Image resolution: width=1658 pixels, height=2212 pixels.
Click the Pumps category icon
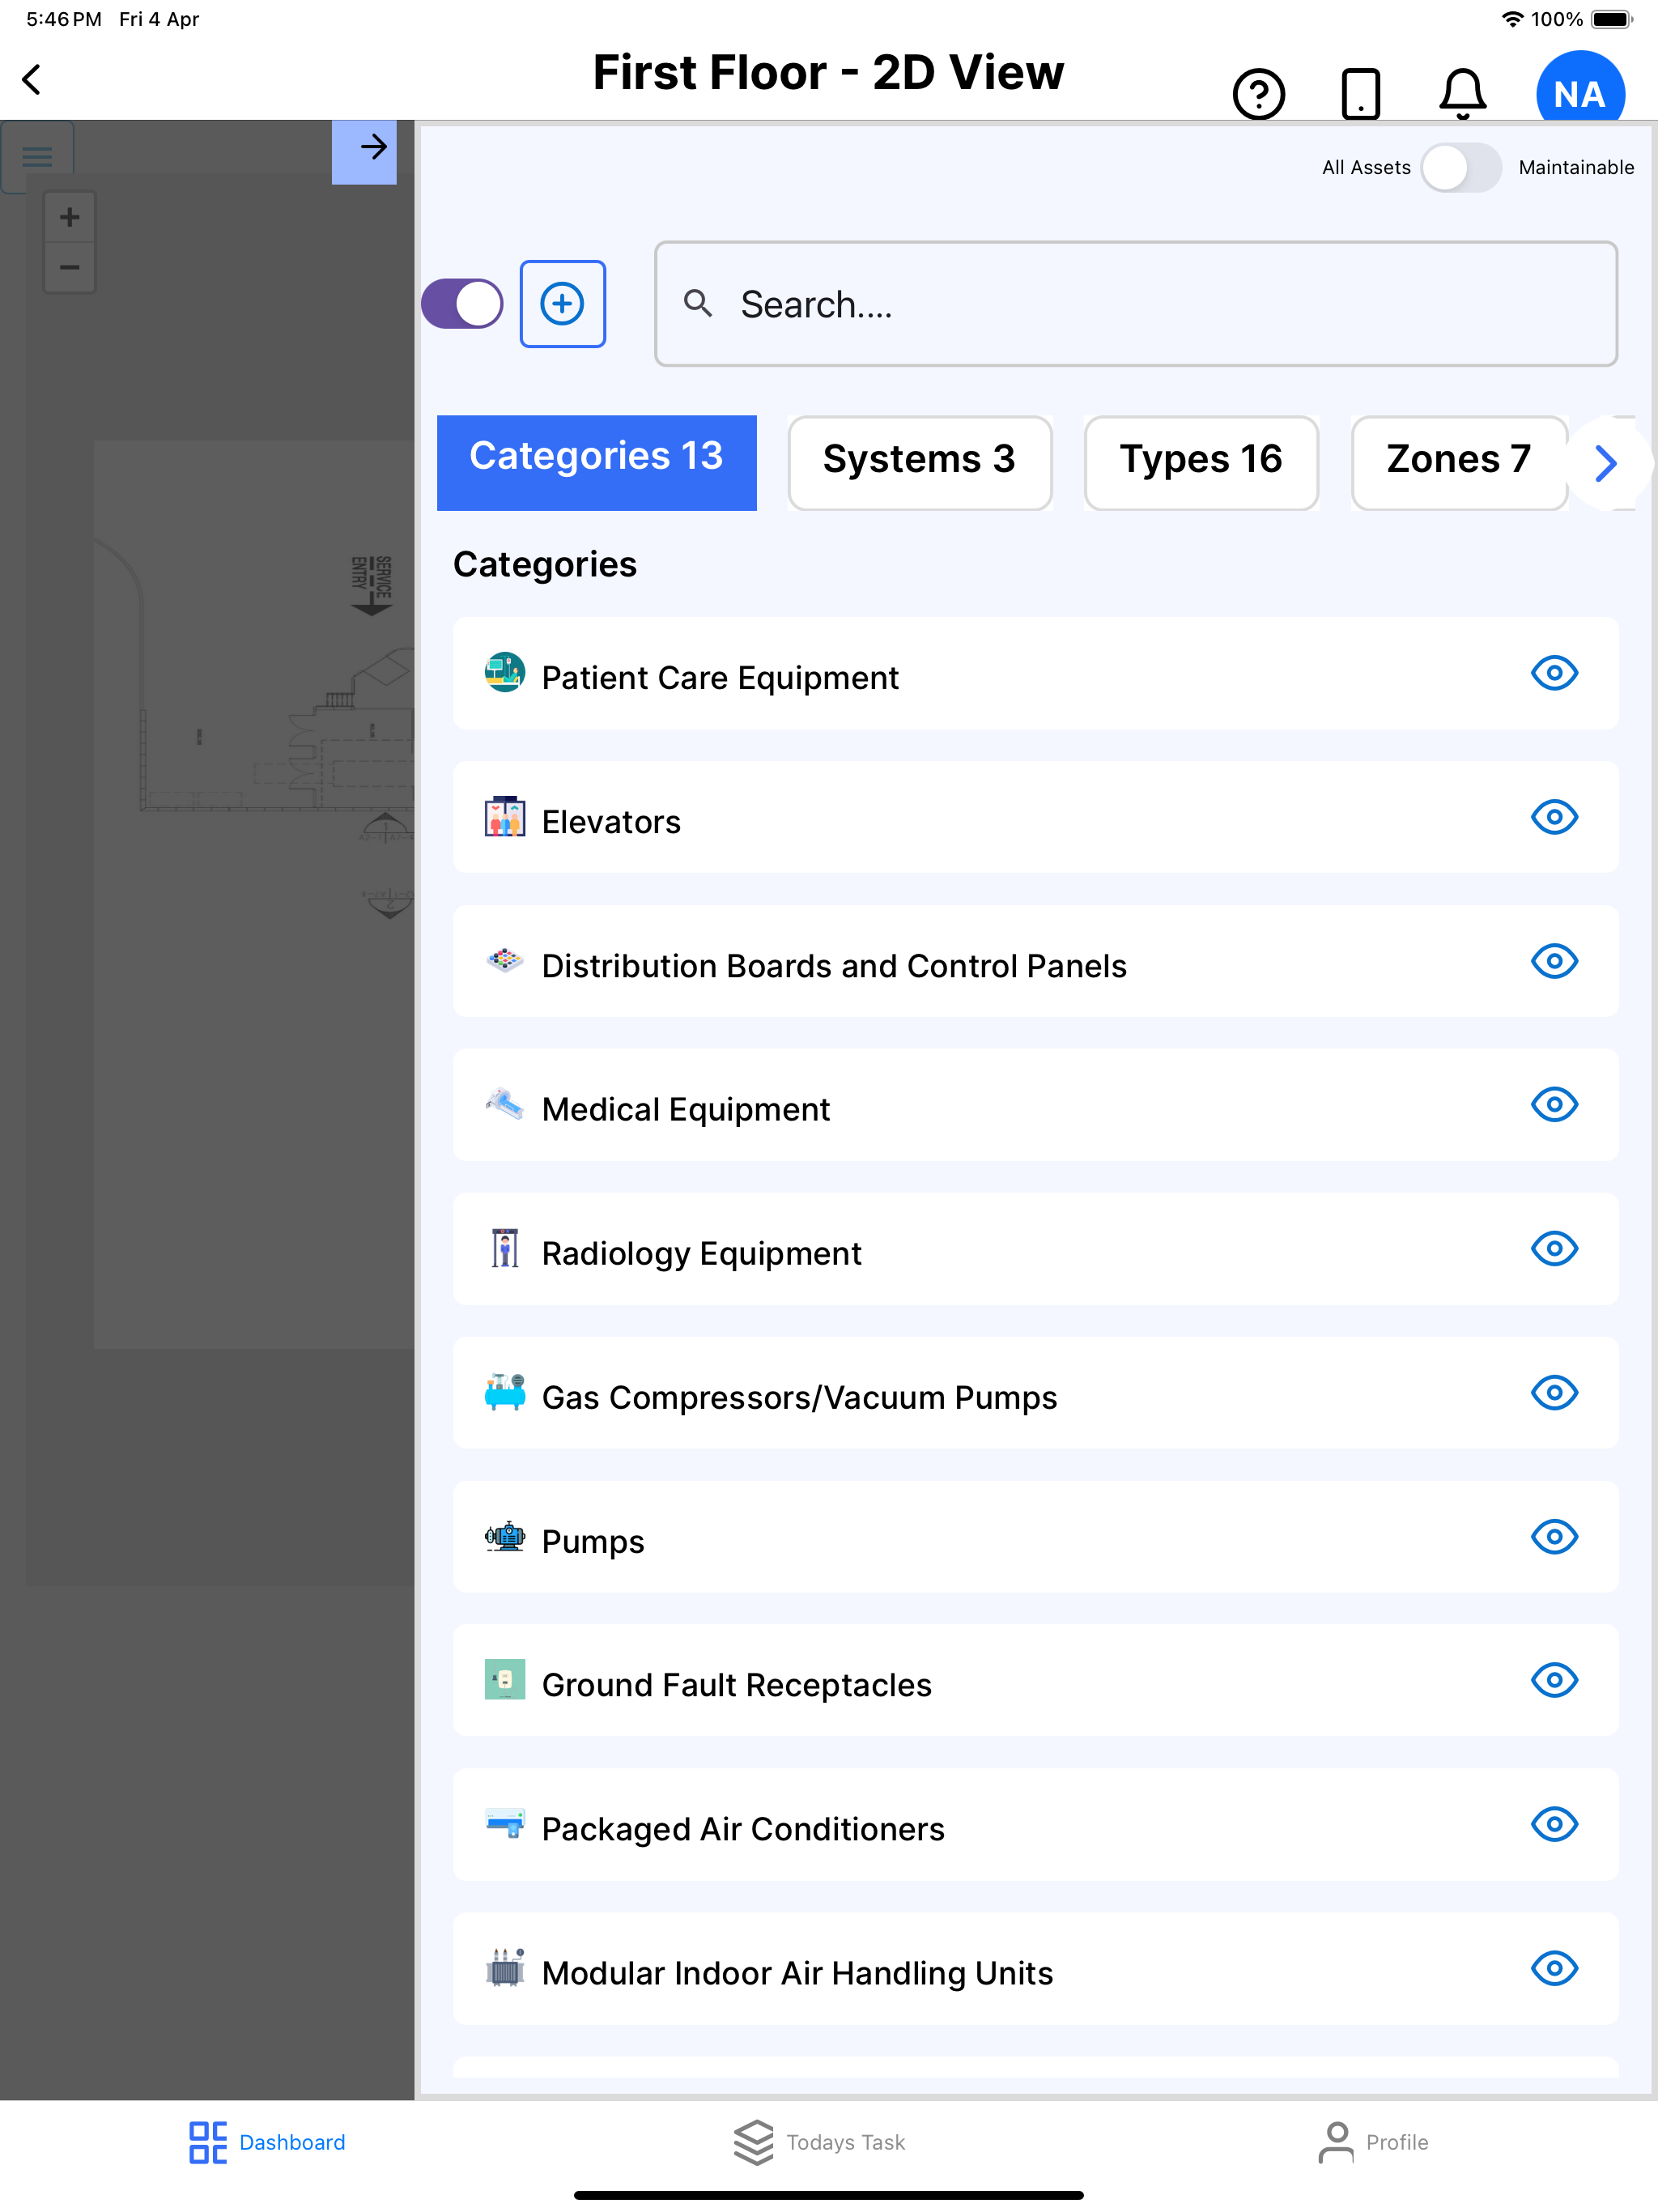pos(504,1536)
